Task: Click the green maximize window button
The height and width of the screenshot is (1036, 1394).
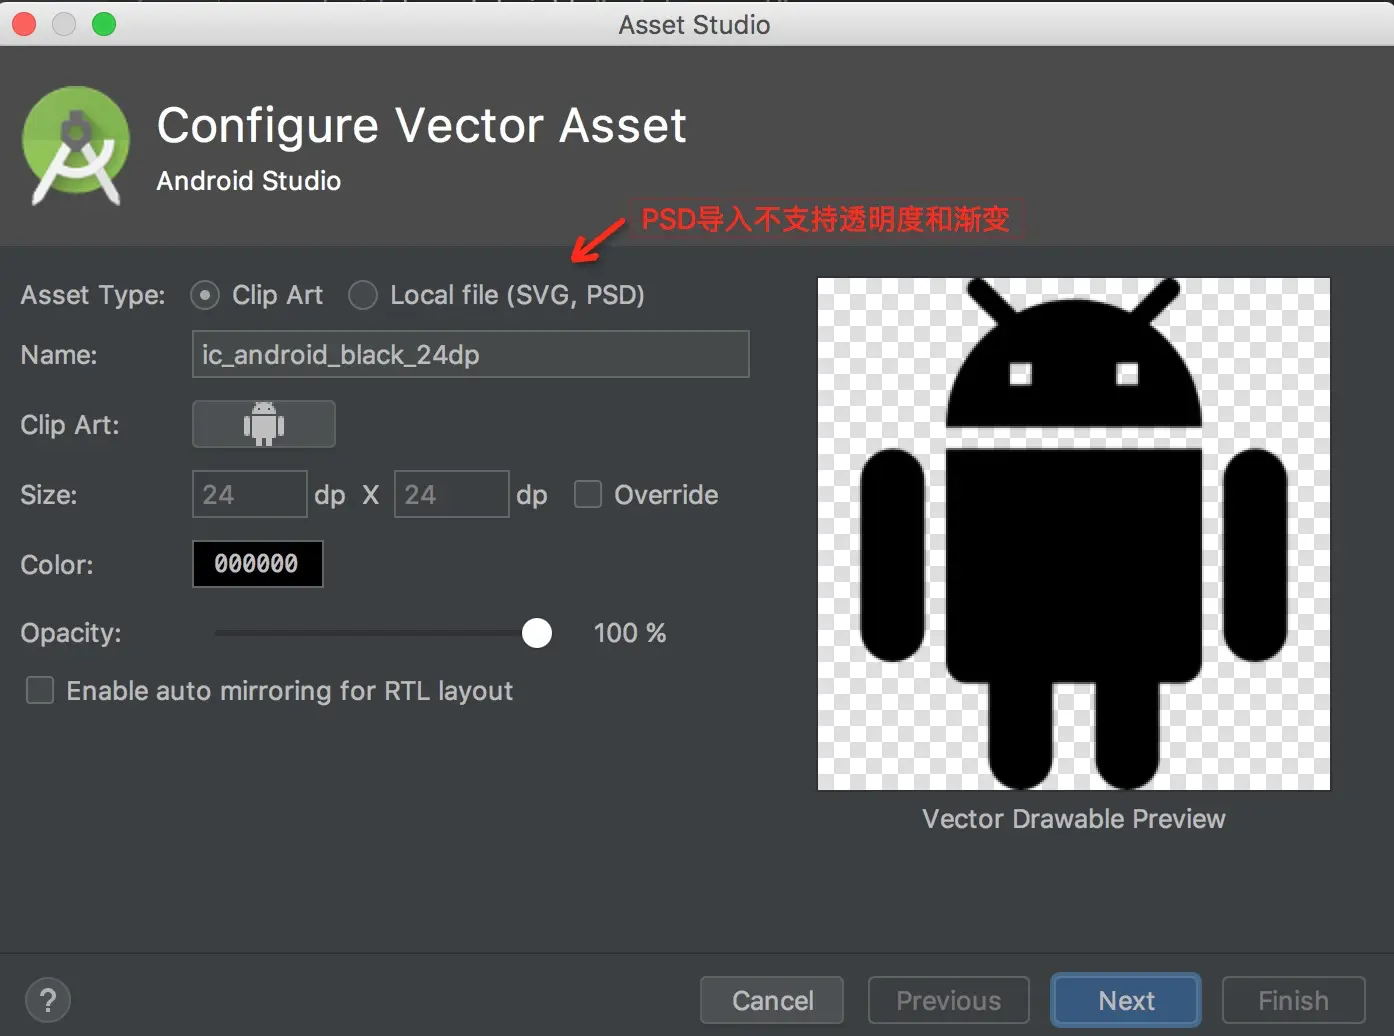Action: pos(104,24)
